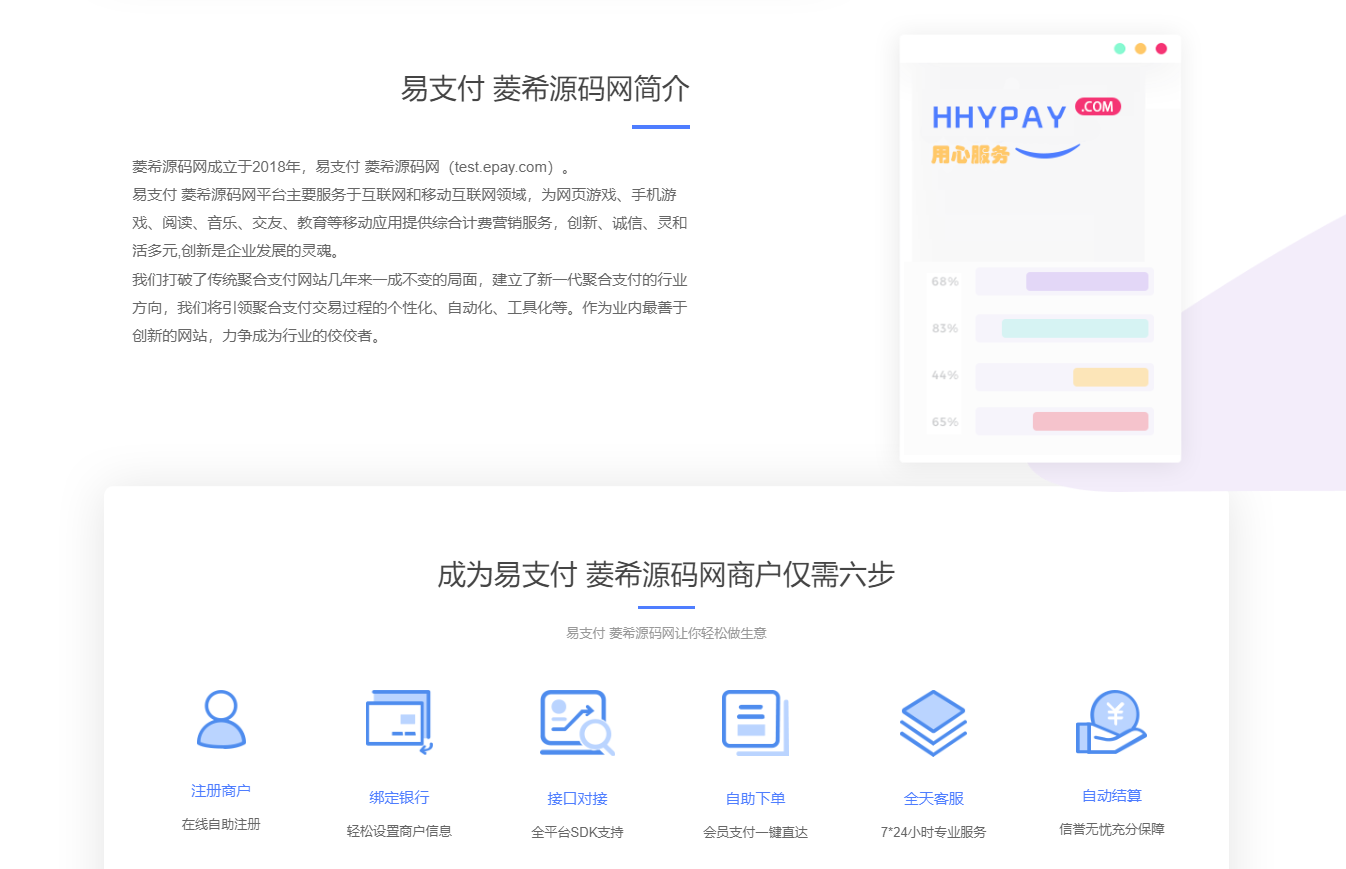Click the 成为易支付 菱希源码网商户仅需六步 heading

click(x=666, y=574)
